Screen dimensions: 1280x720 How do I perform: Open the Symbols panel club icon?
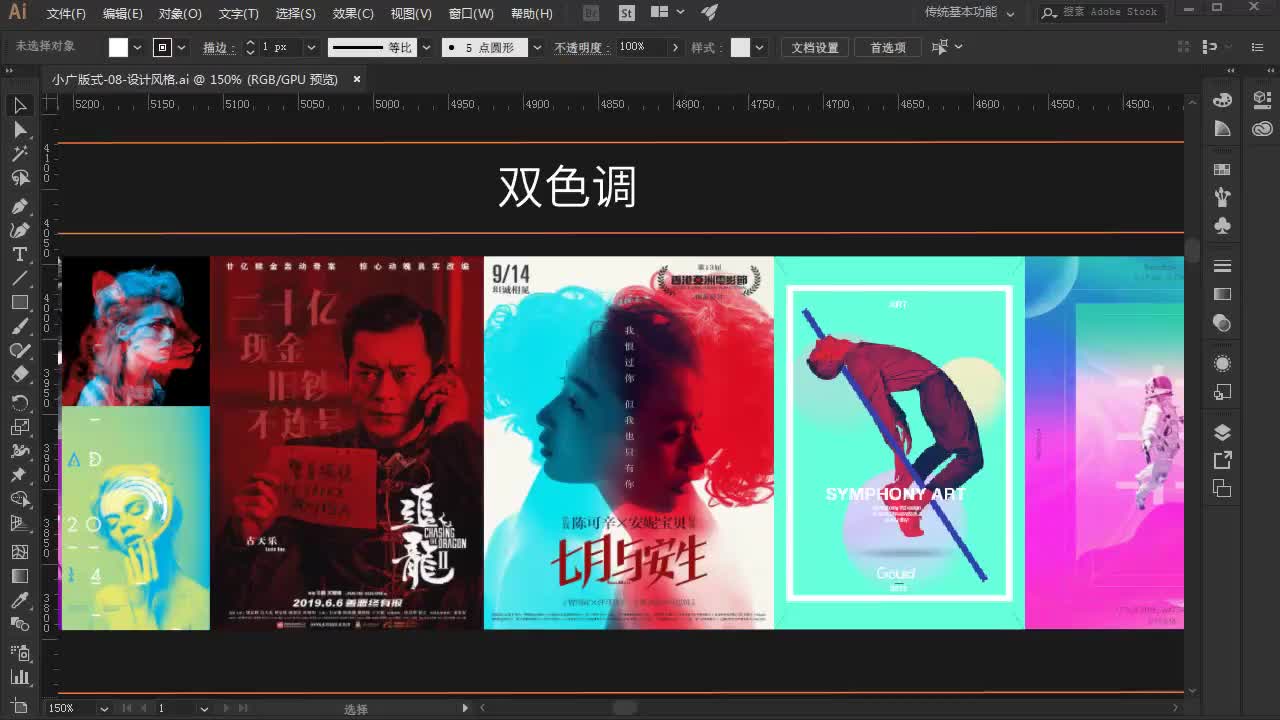tap(1222, 226)
